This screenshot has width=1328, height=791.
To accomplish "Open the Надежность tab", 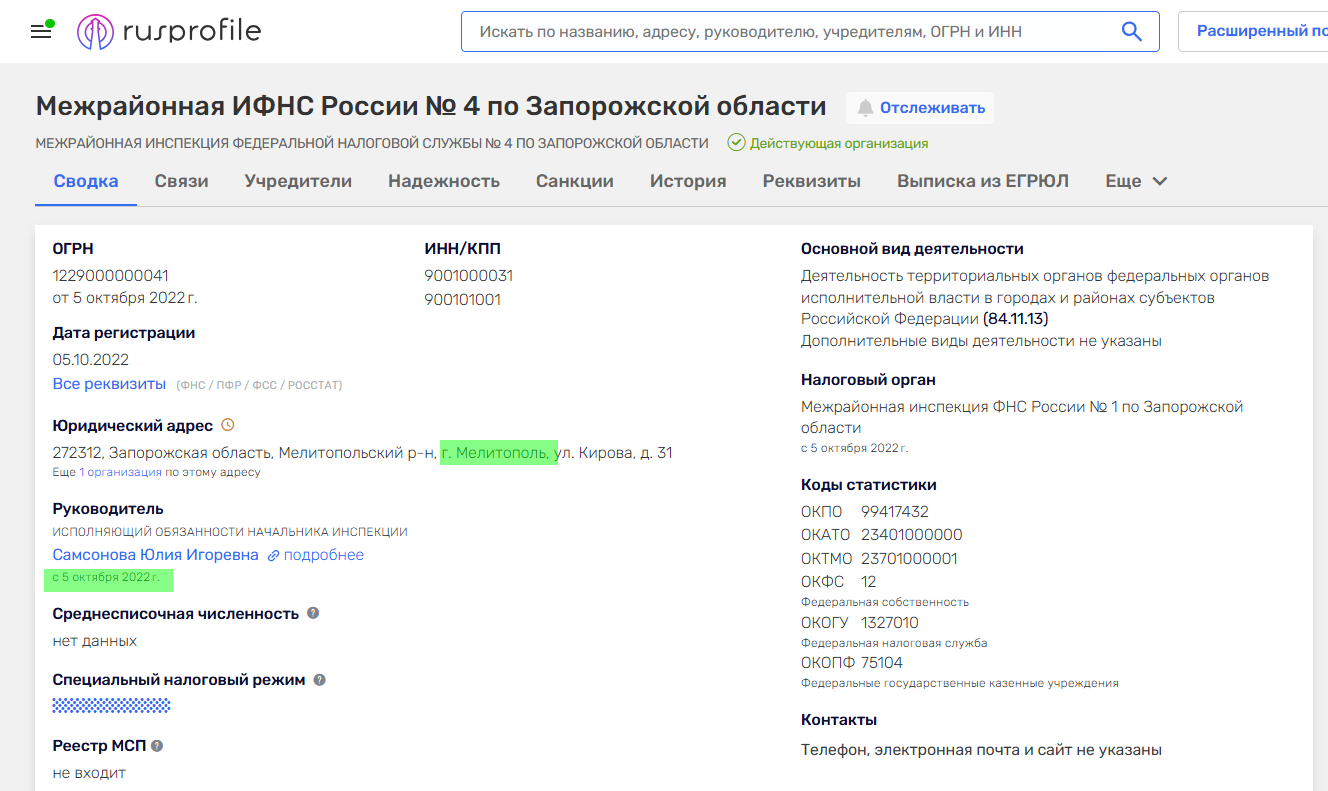I will point(444,181).
